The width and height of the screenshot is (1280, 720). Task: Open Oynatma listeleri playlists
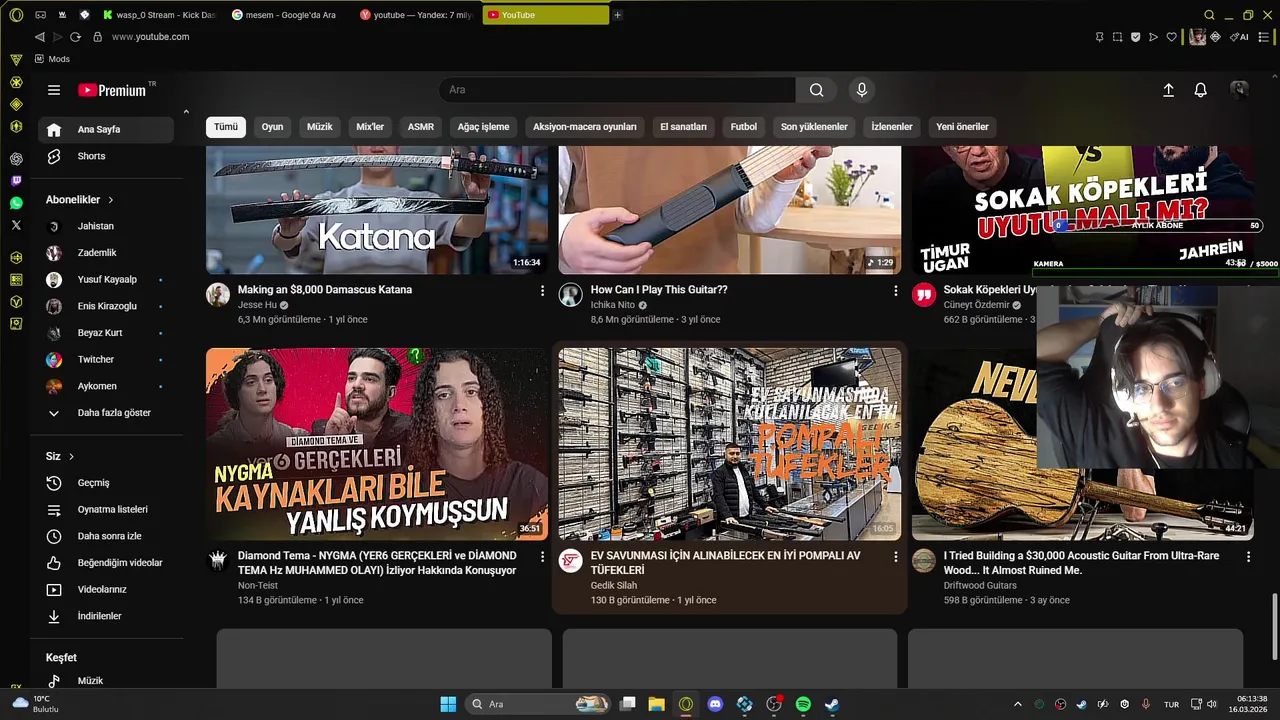pos(106,509)
